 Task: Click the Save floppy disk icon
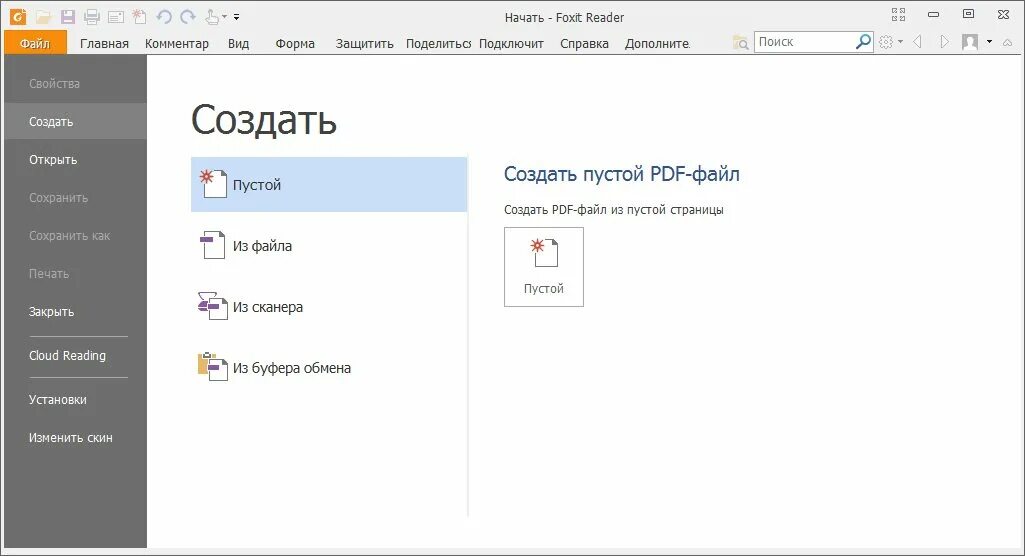(68, 17)
